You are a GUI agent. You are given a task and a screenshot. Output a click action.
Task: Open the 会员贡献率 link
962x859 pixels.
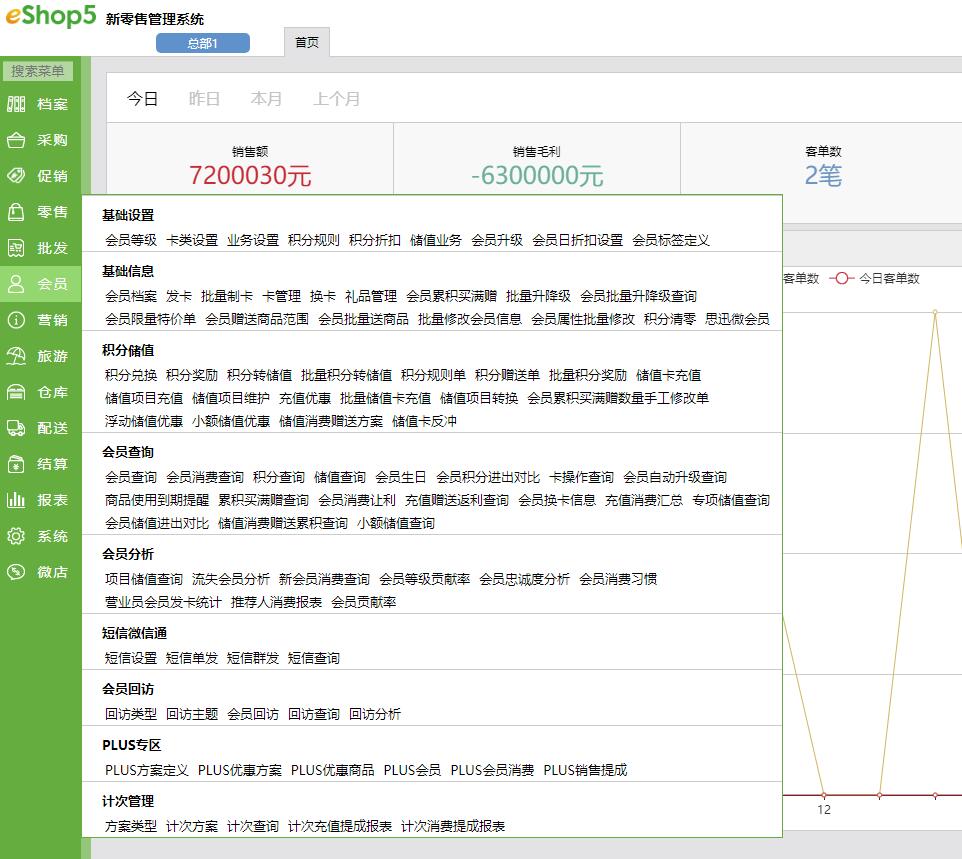coord(363,603)
